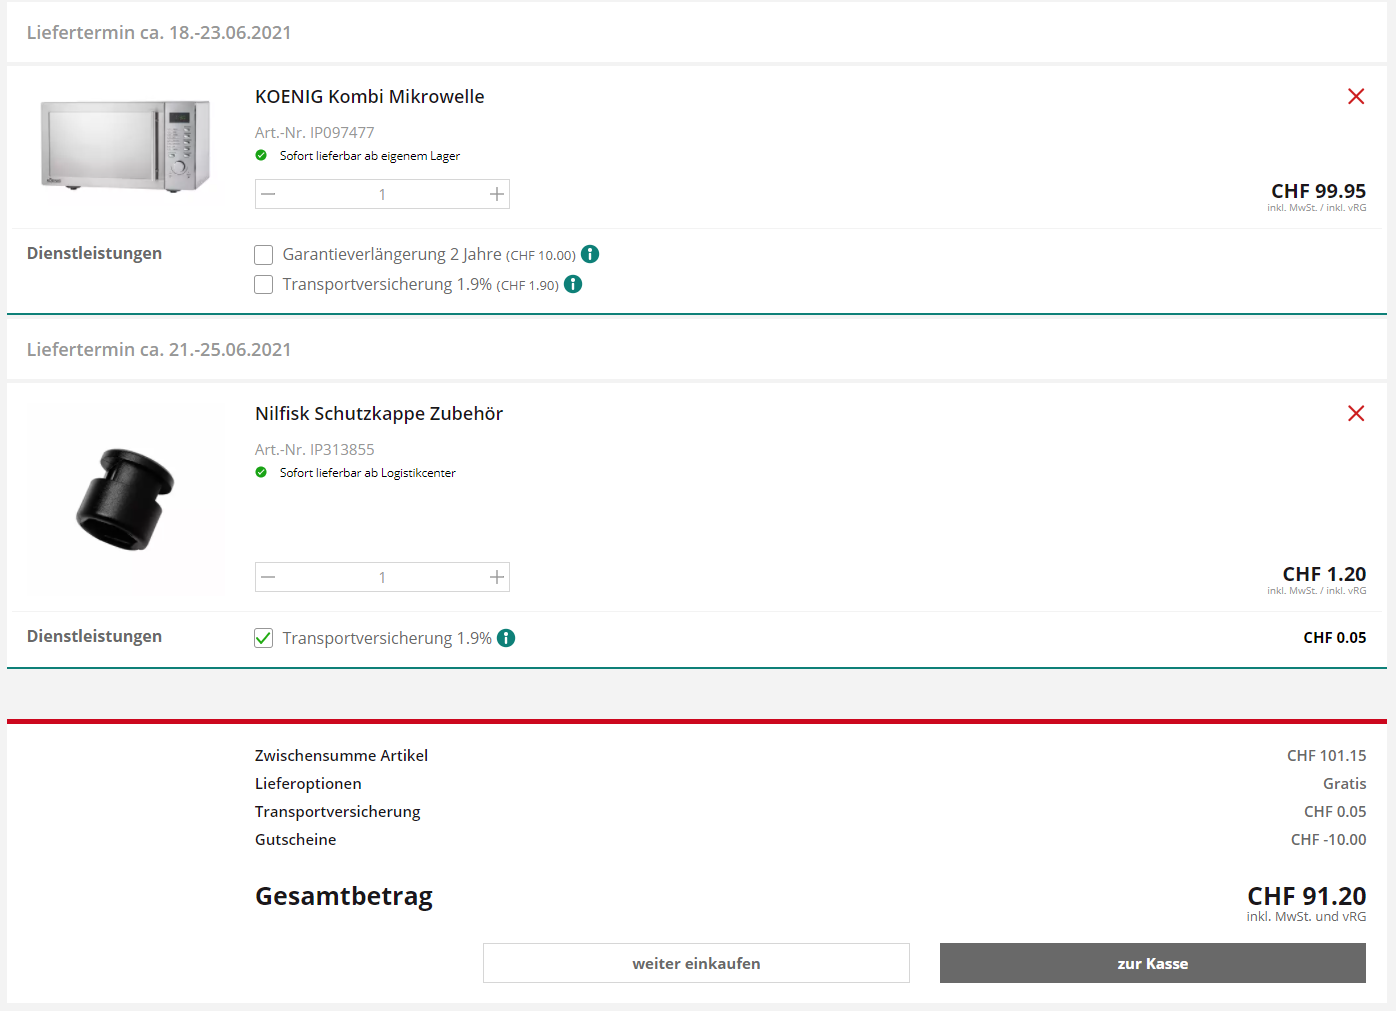This screenshot has width=1396, height=1011.
Task: Check Transportversicherung for the microwave
Action: tap(264, 285)
